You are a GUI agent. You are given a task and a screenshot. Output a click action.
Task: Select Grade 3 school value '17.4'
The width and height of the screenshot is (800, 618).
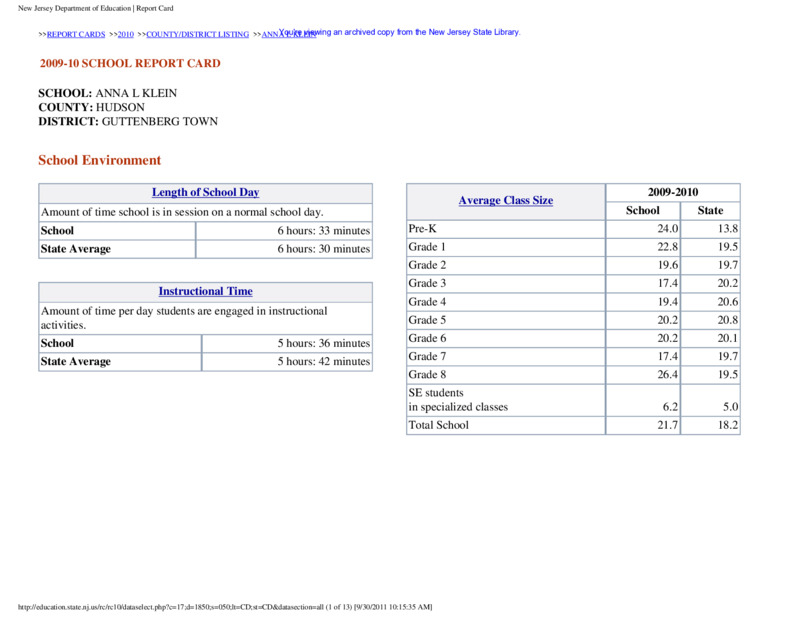click(x=667, y=284)
